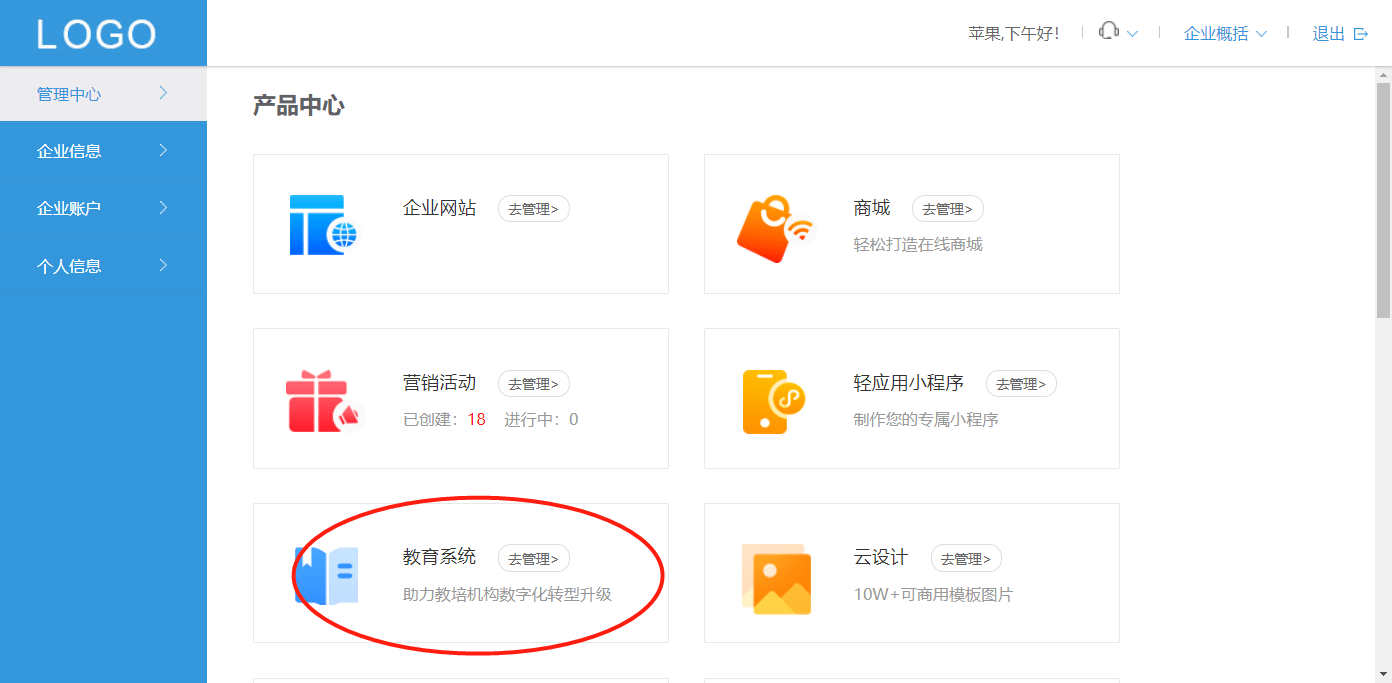The height and width of the screenshot is (683, 1392).
Task: Click the 企业网站 website icon
Action: tap(323, 225)
